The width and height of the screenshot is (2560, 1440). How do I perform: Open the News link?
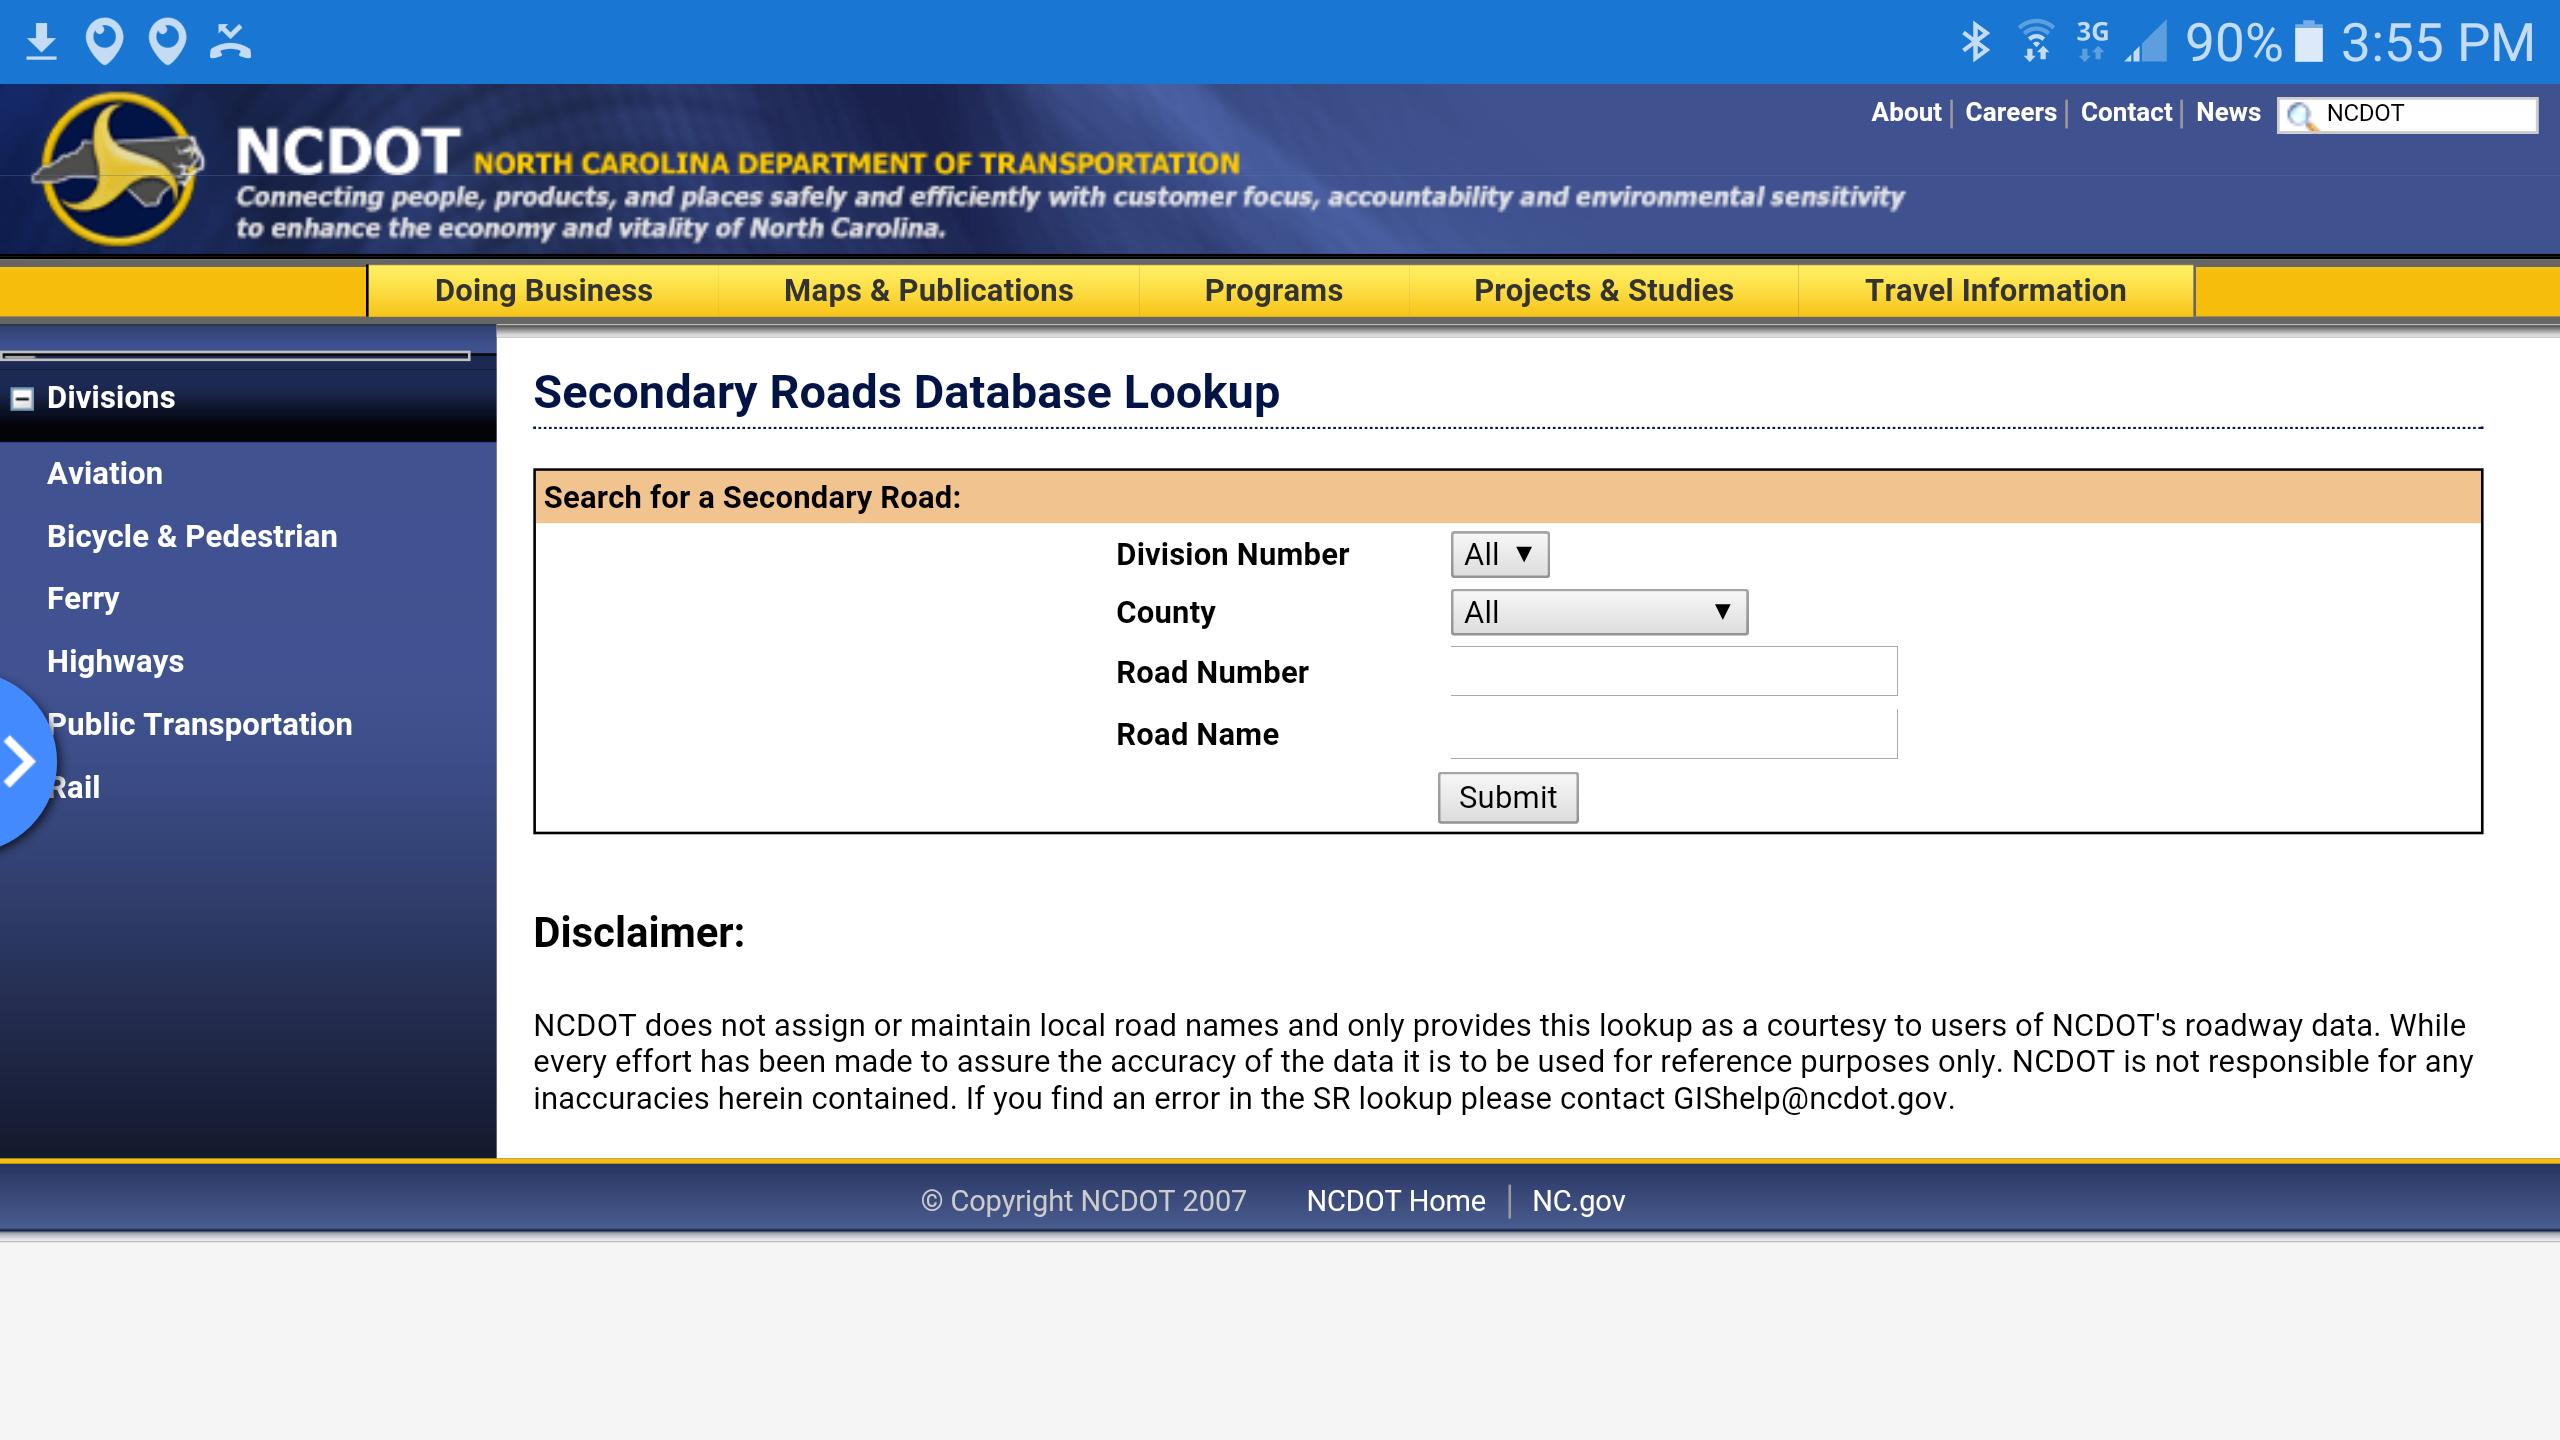[2228, 112]
